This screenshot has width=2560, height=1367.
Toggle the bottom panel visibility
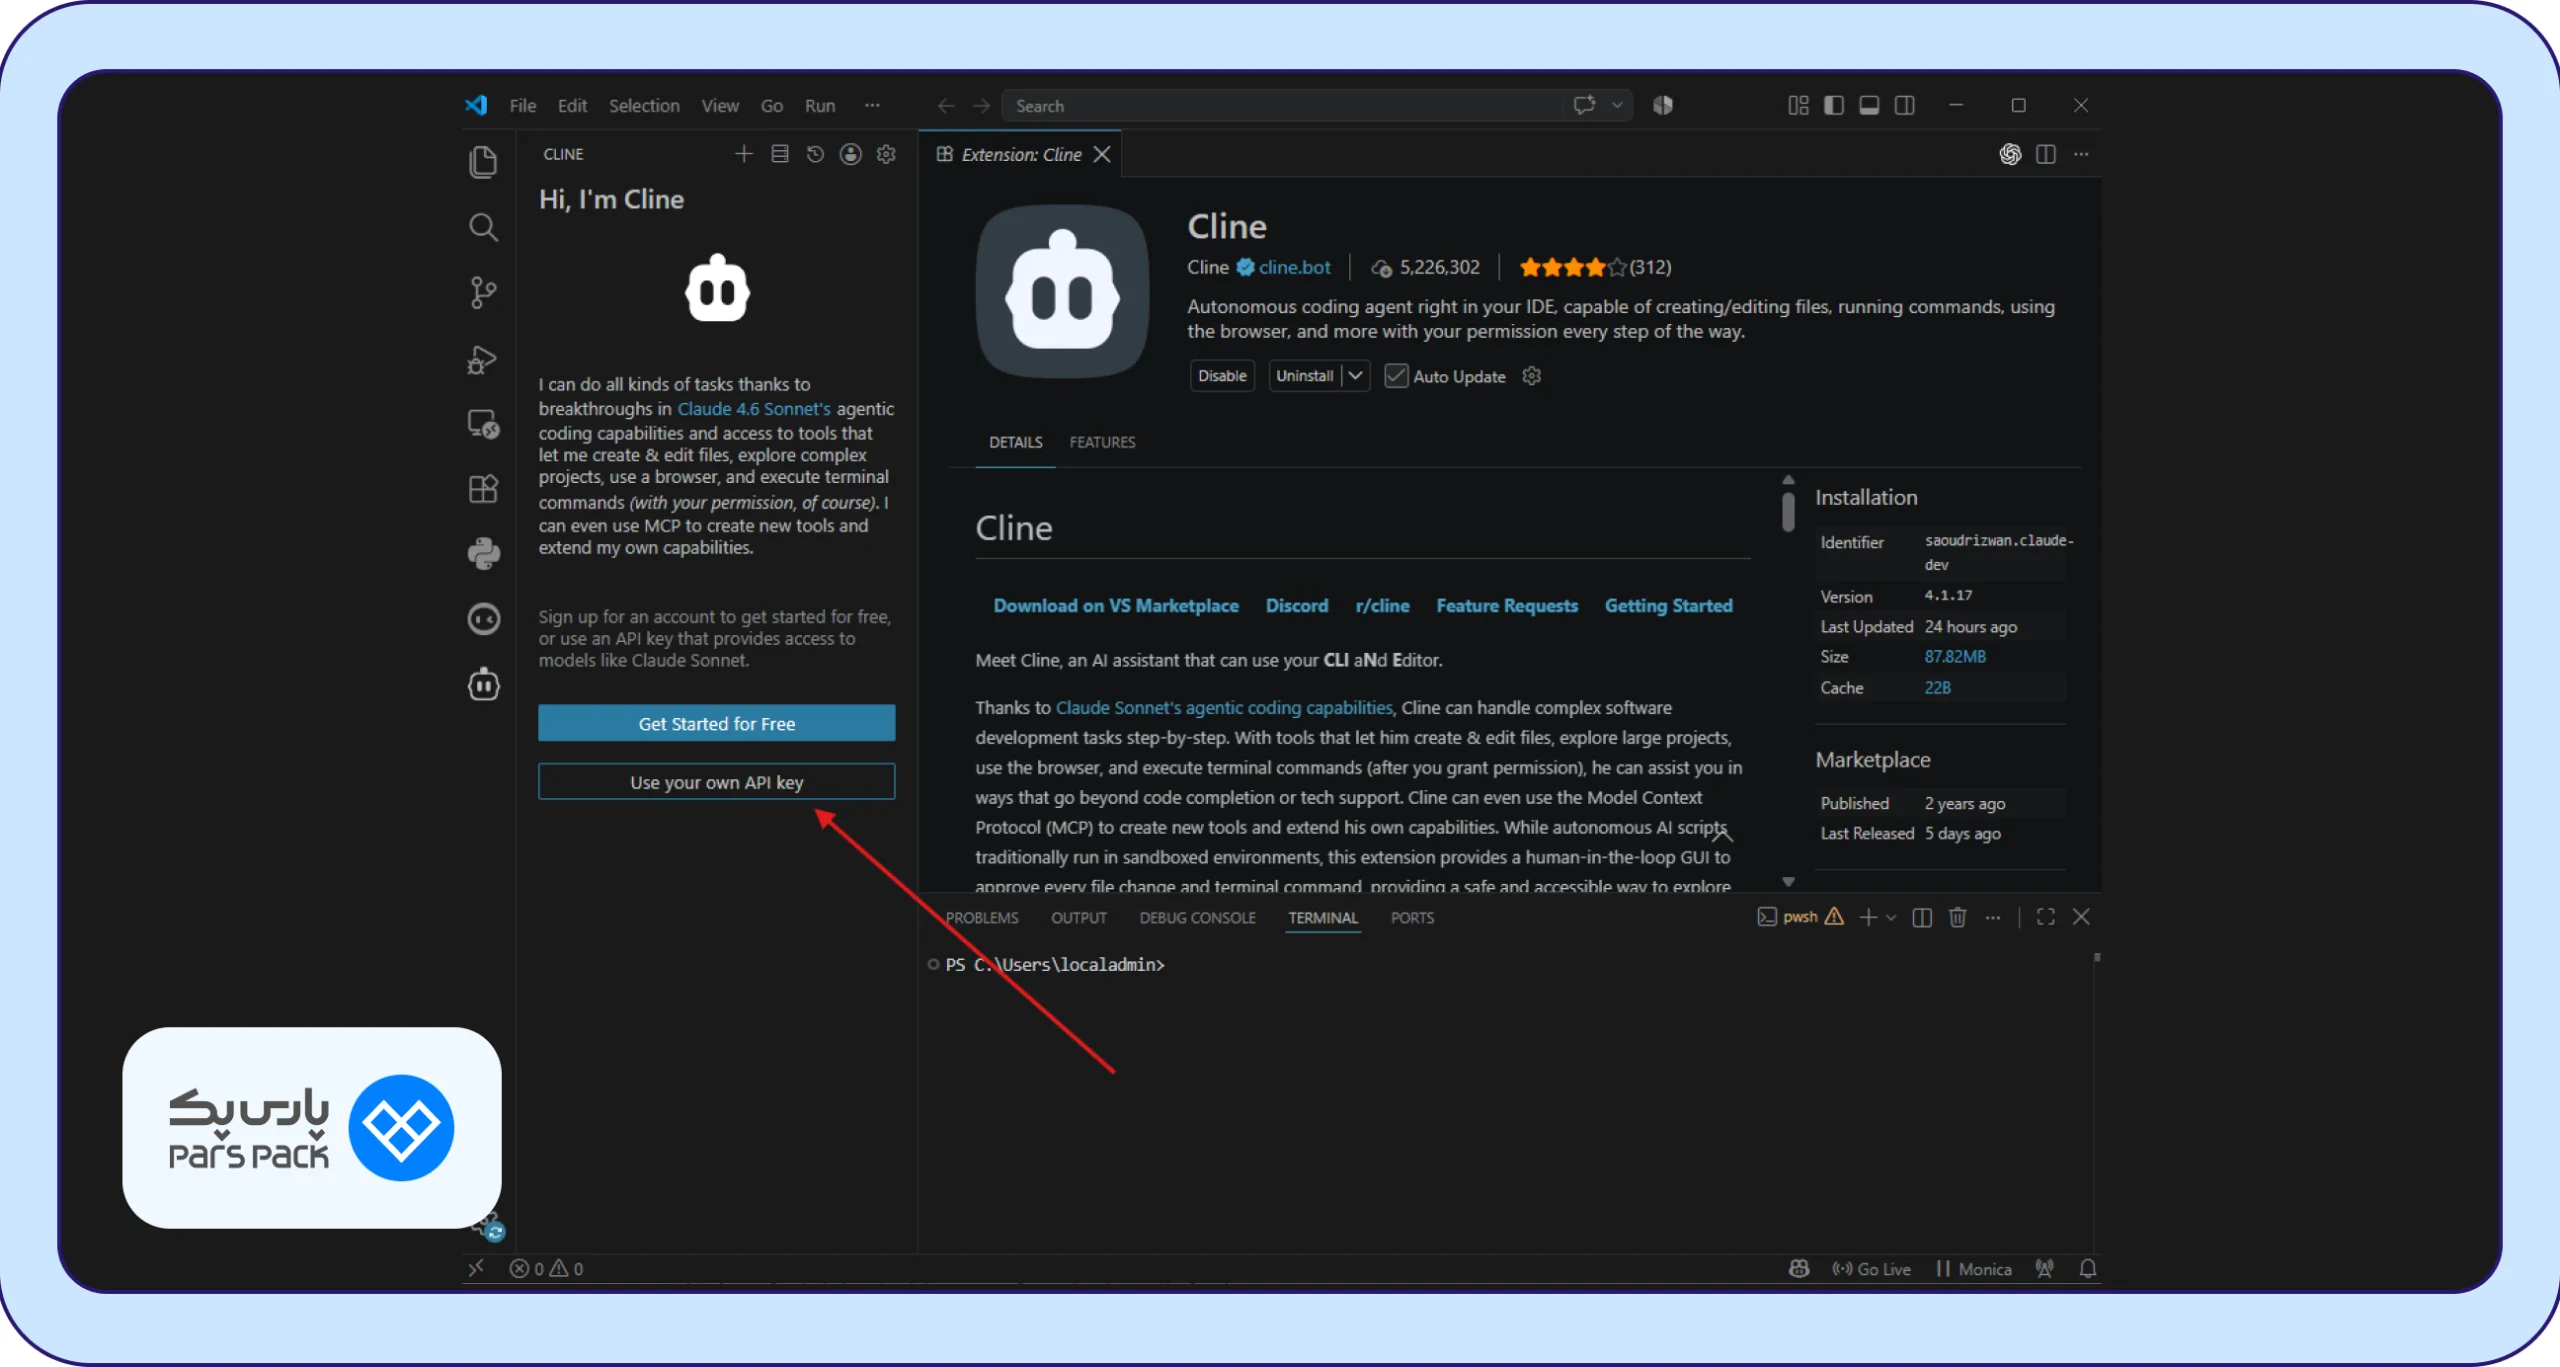pyautogui.click(x=1869, y=105)
